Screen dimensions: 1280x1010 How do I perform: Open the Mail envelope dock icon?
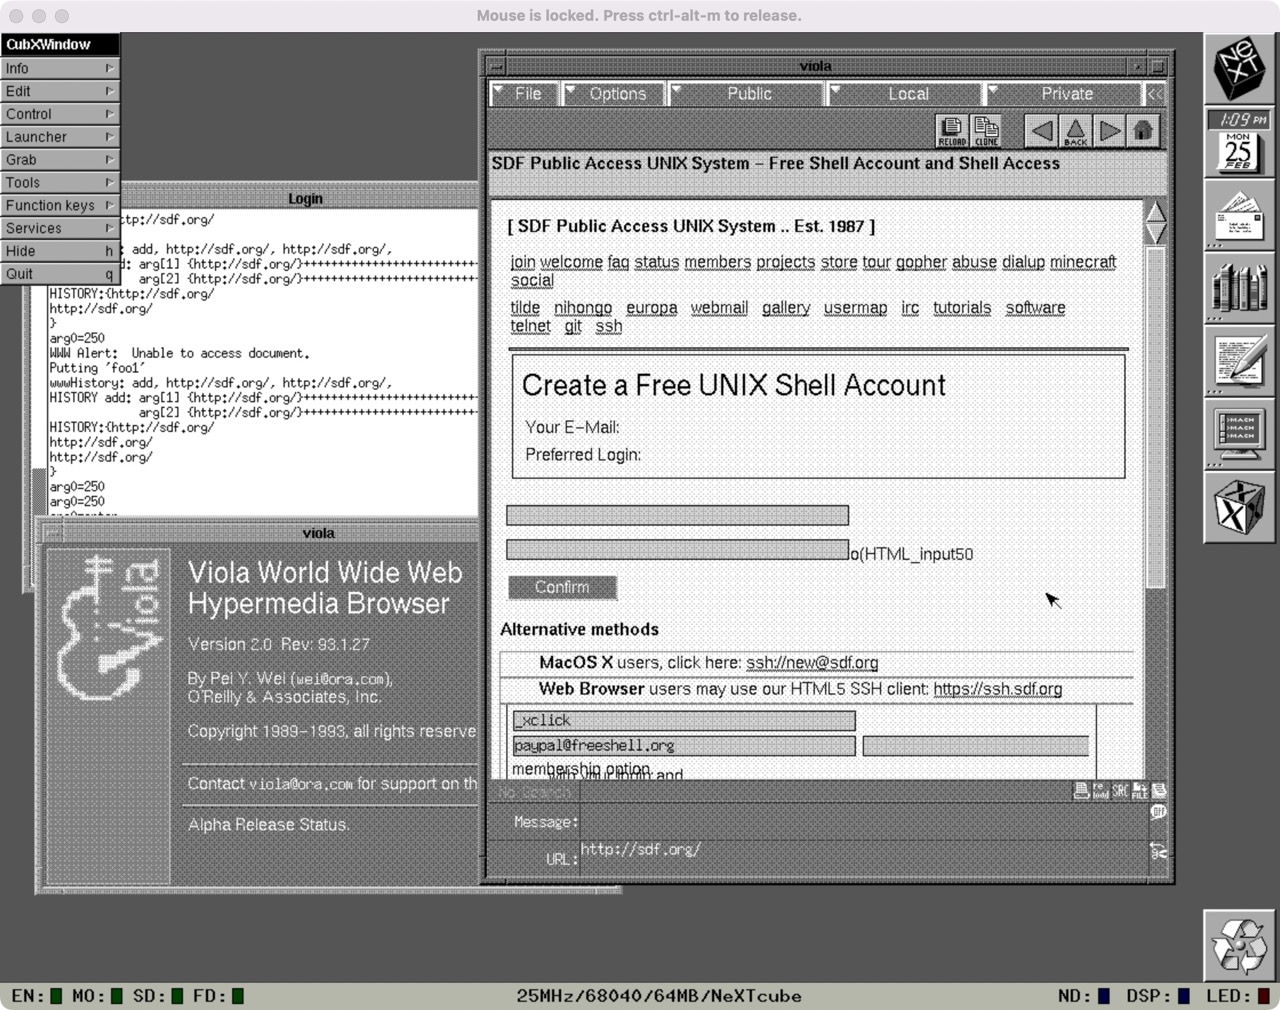coord(1239,215)
